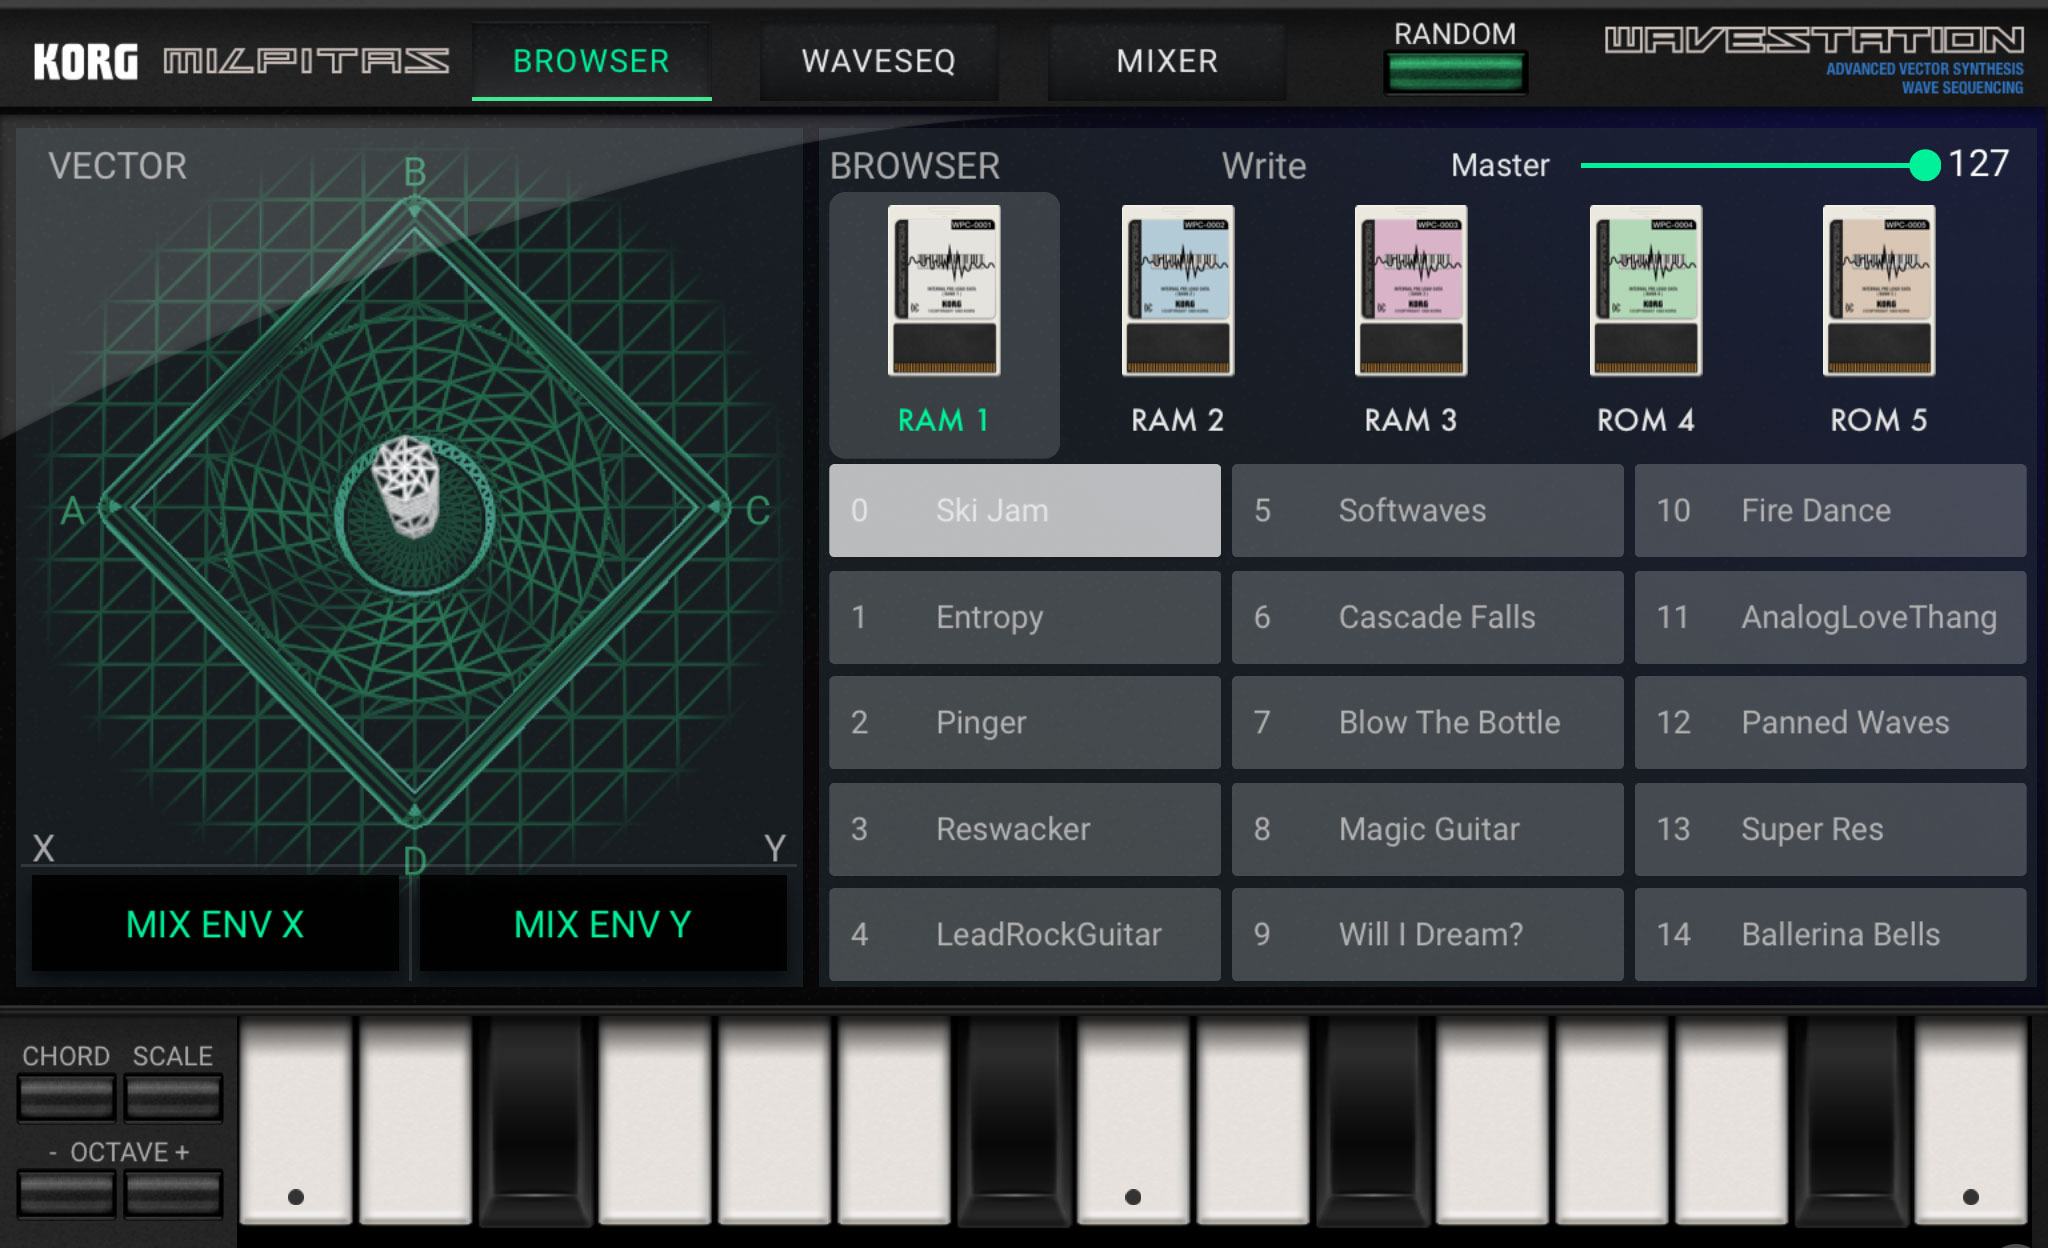Viewport: 2048px width, 1248px height.
Task: Load preset 4 LeadRockGuitar
Action: point(1025,934)
